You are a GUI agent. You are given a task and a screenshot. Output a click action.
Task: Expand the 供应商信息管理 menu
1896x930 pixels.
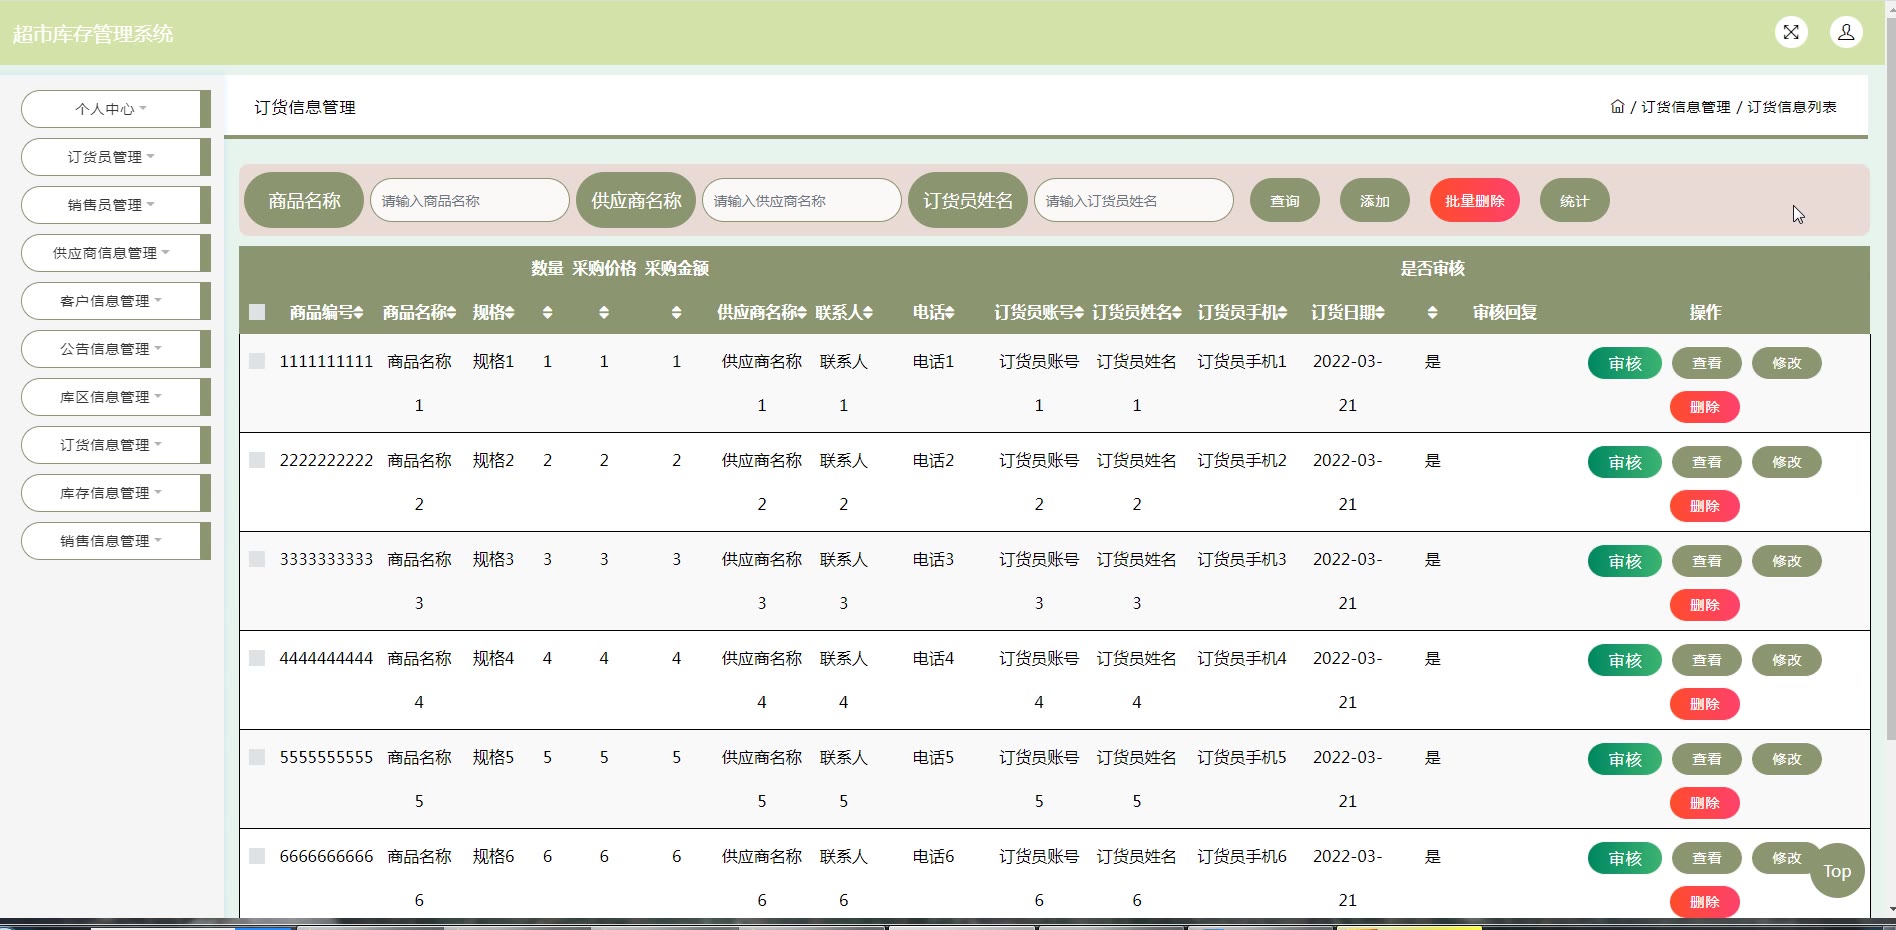(110, 253)
